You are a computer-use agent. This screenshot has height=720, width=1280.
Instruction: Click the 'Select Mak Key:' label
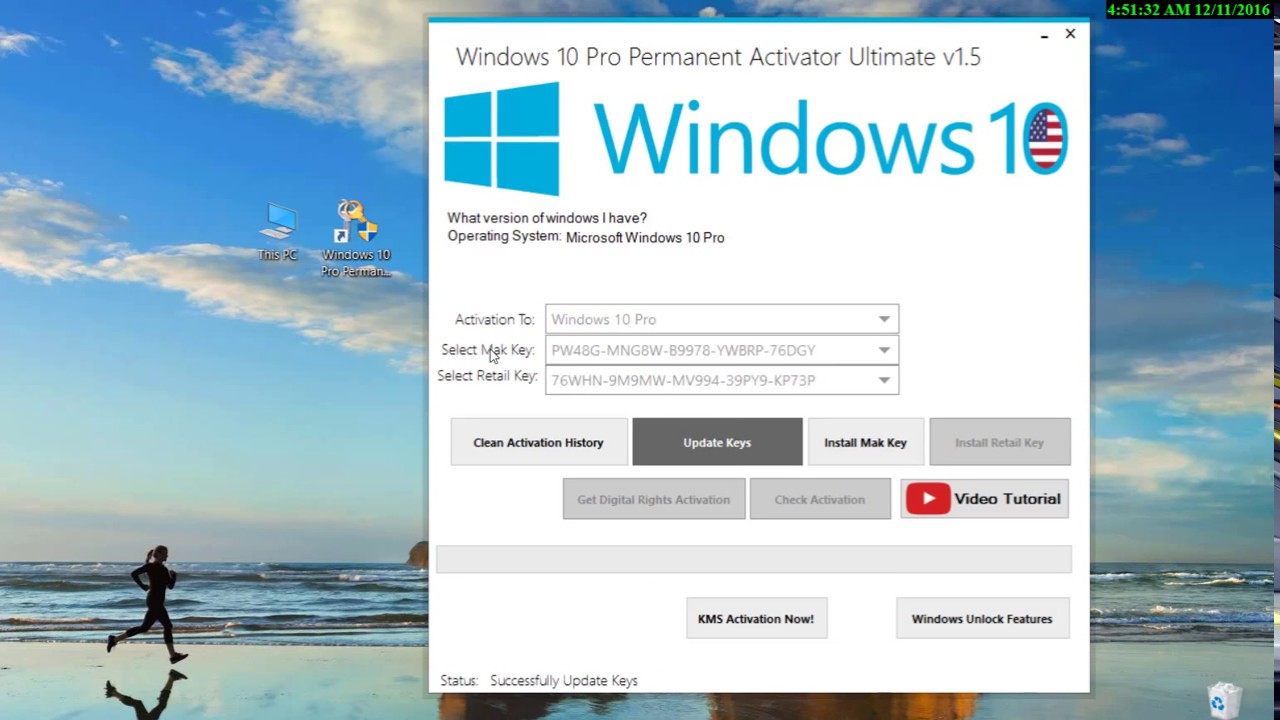point(488,350)
